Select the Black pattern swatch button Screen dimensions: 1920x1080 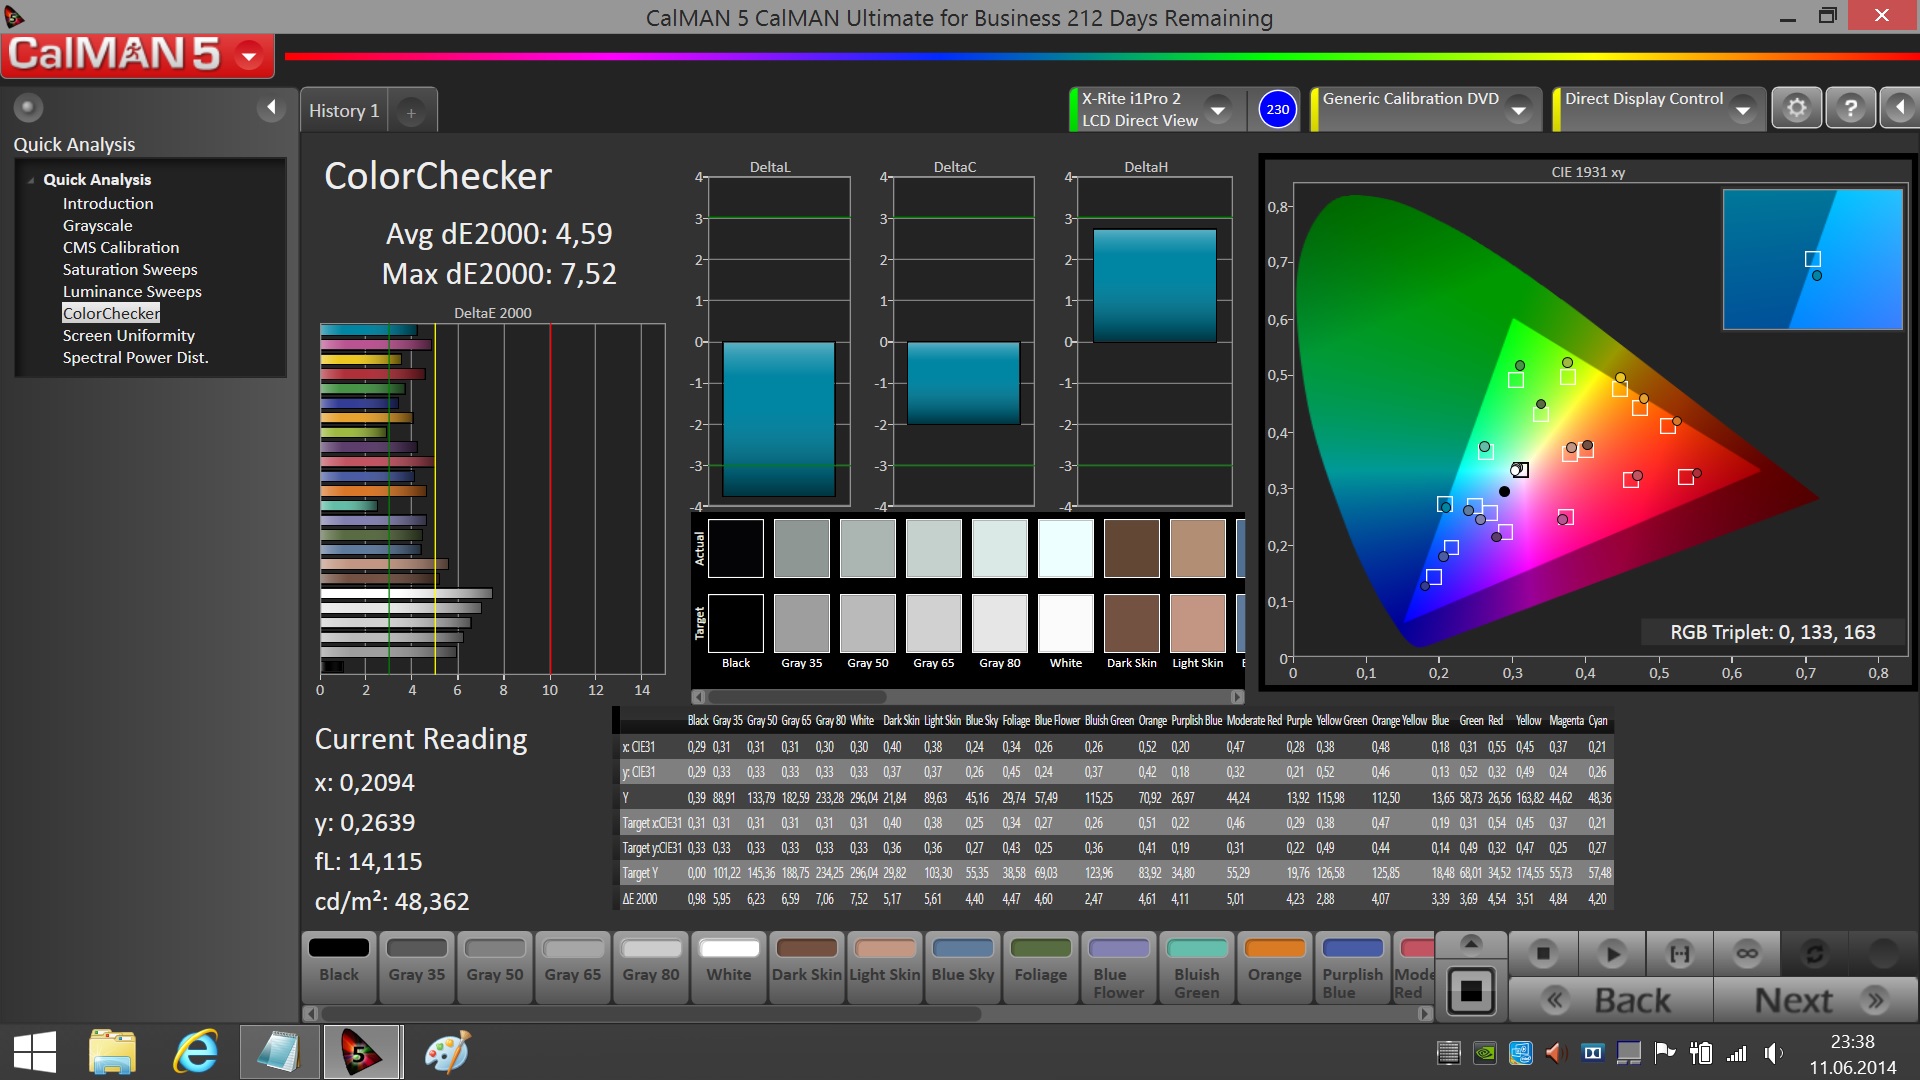click(x=339, y=966)
